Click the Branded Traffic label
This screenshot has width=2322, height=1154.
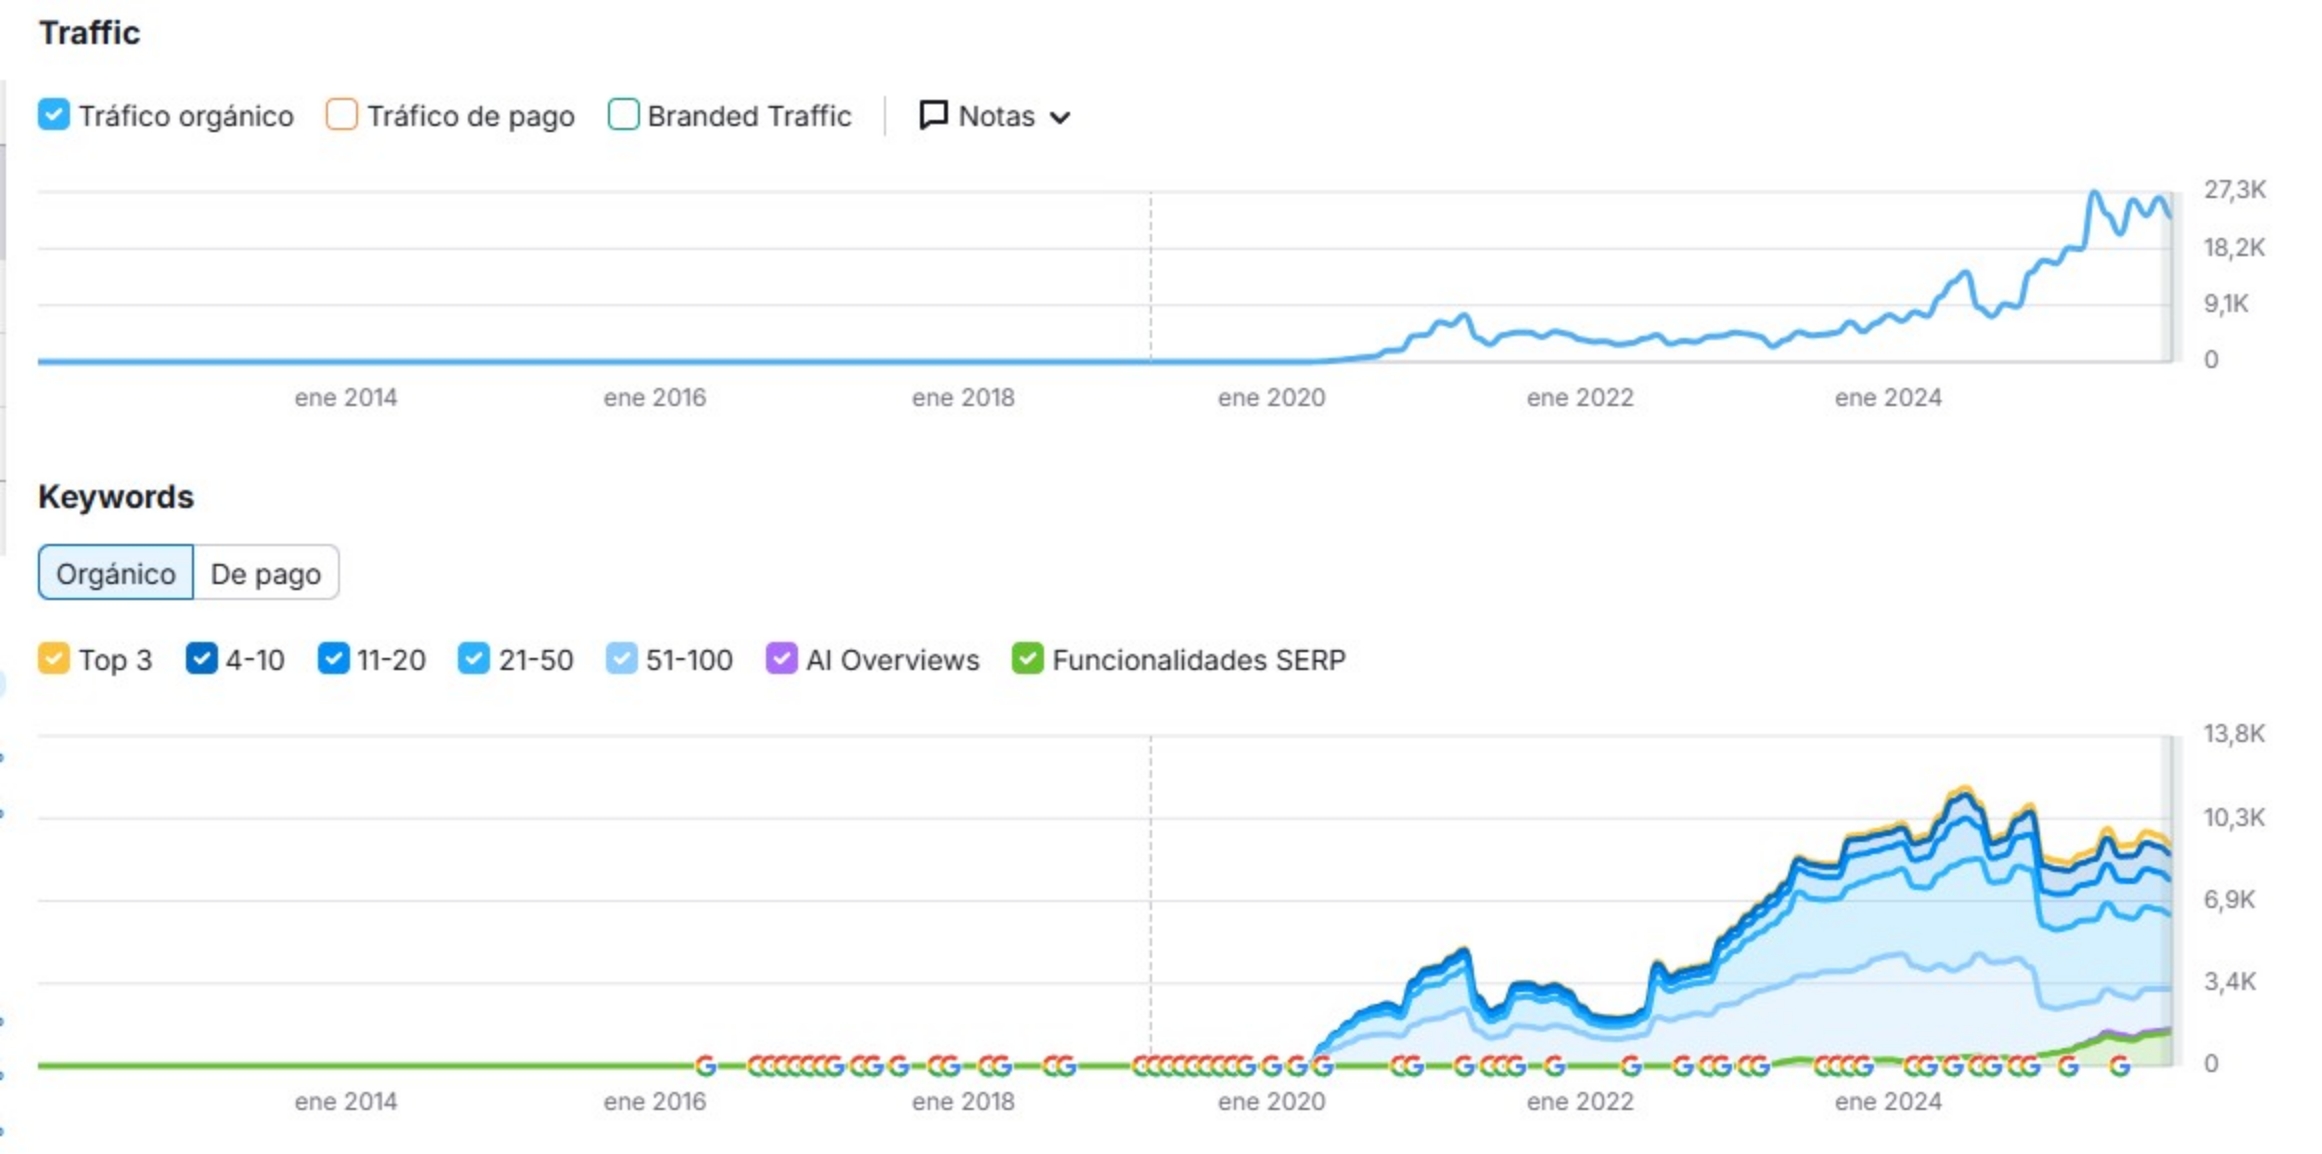click(748, 116)
